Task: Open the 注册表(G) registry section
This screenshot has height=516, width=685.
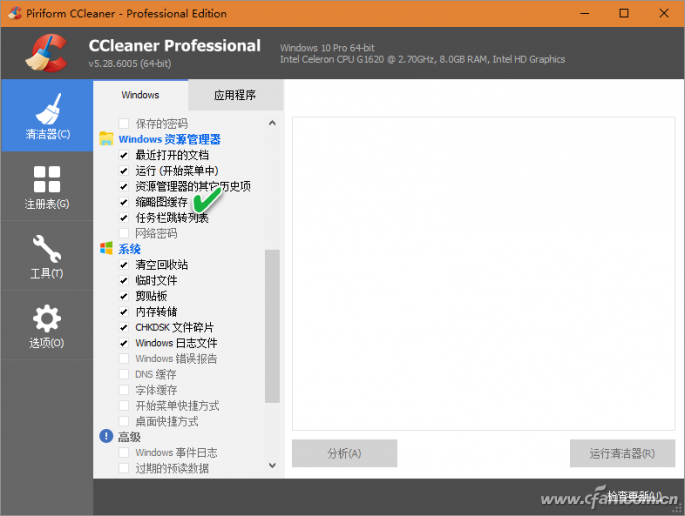Action: pyautogui.click(x=47, y=187)
